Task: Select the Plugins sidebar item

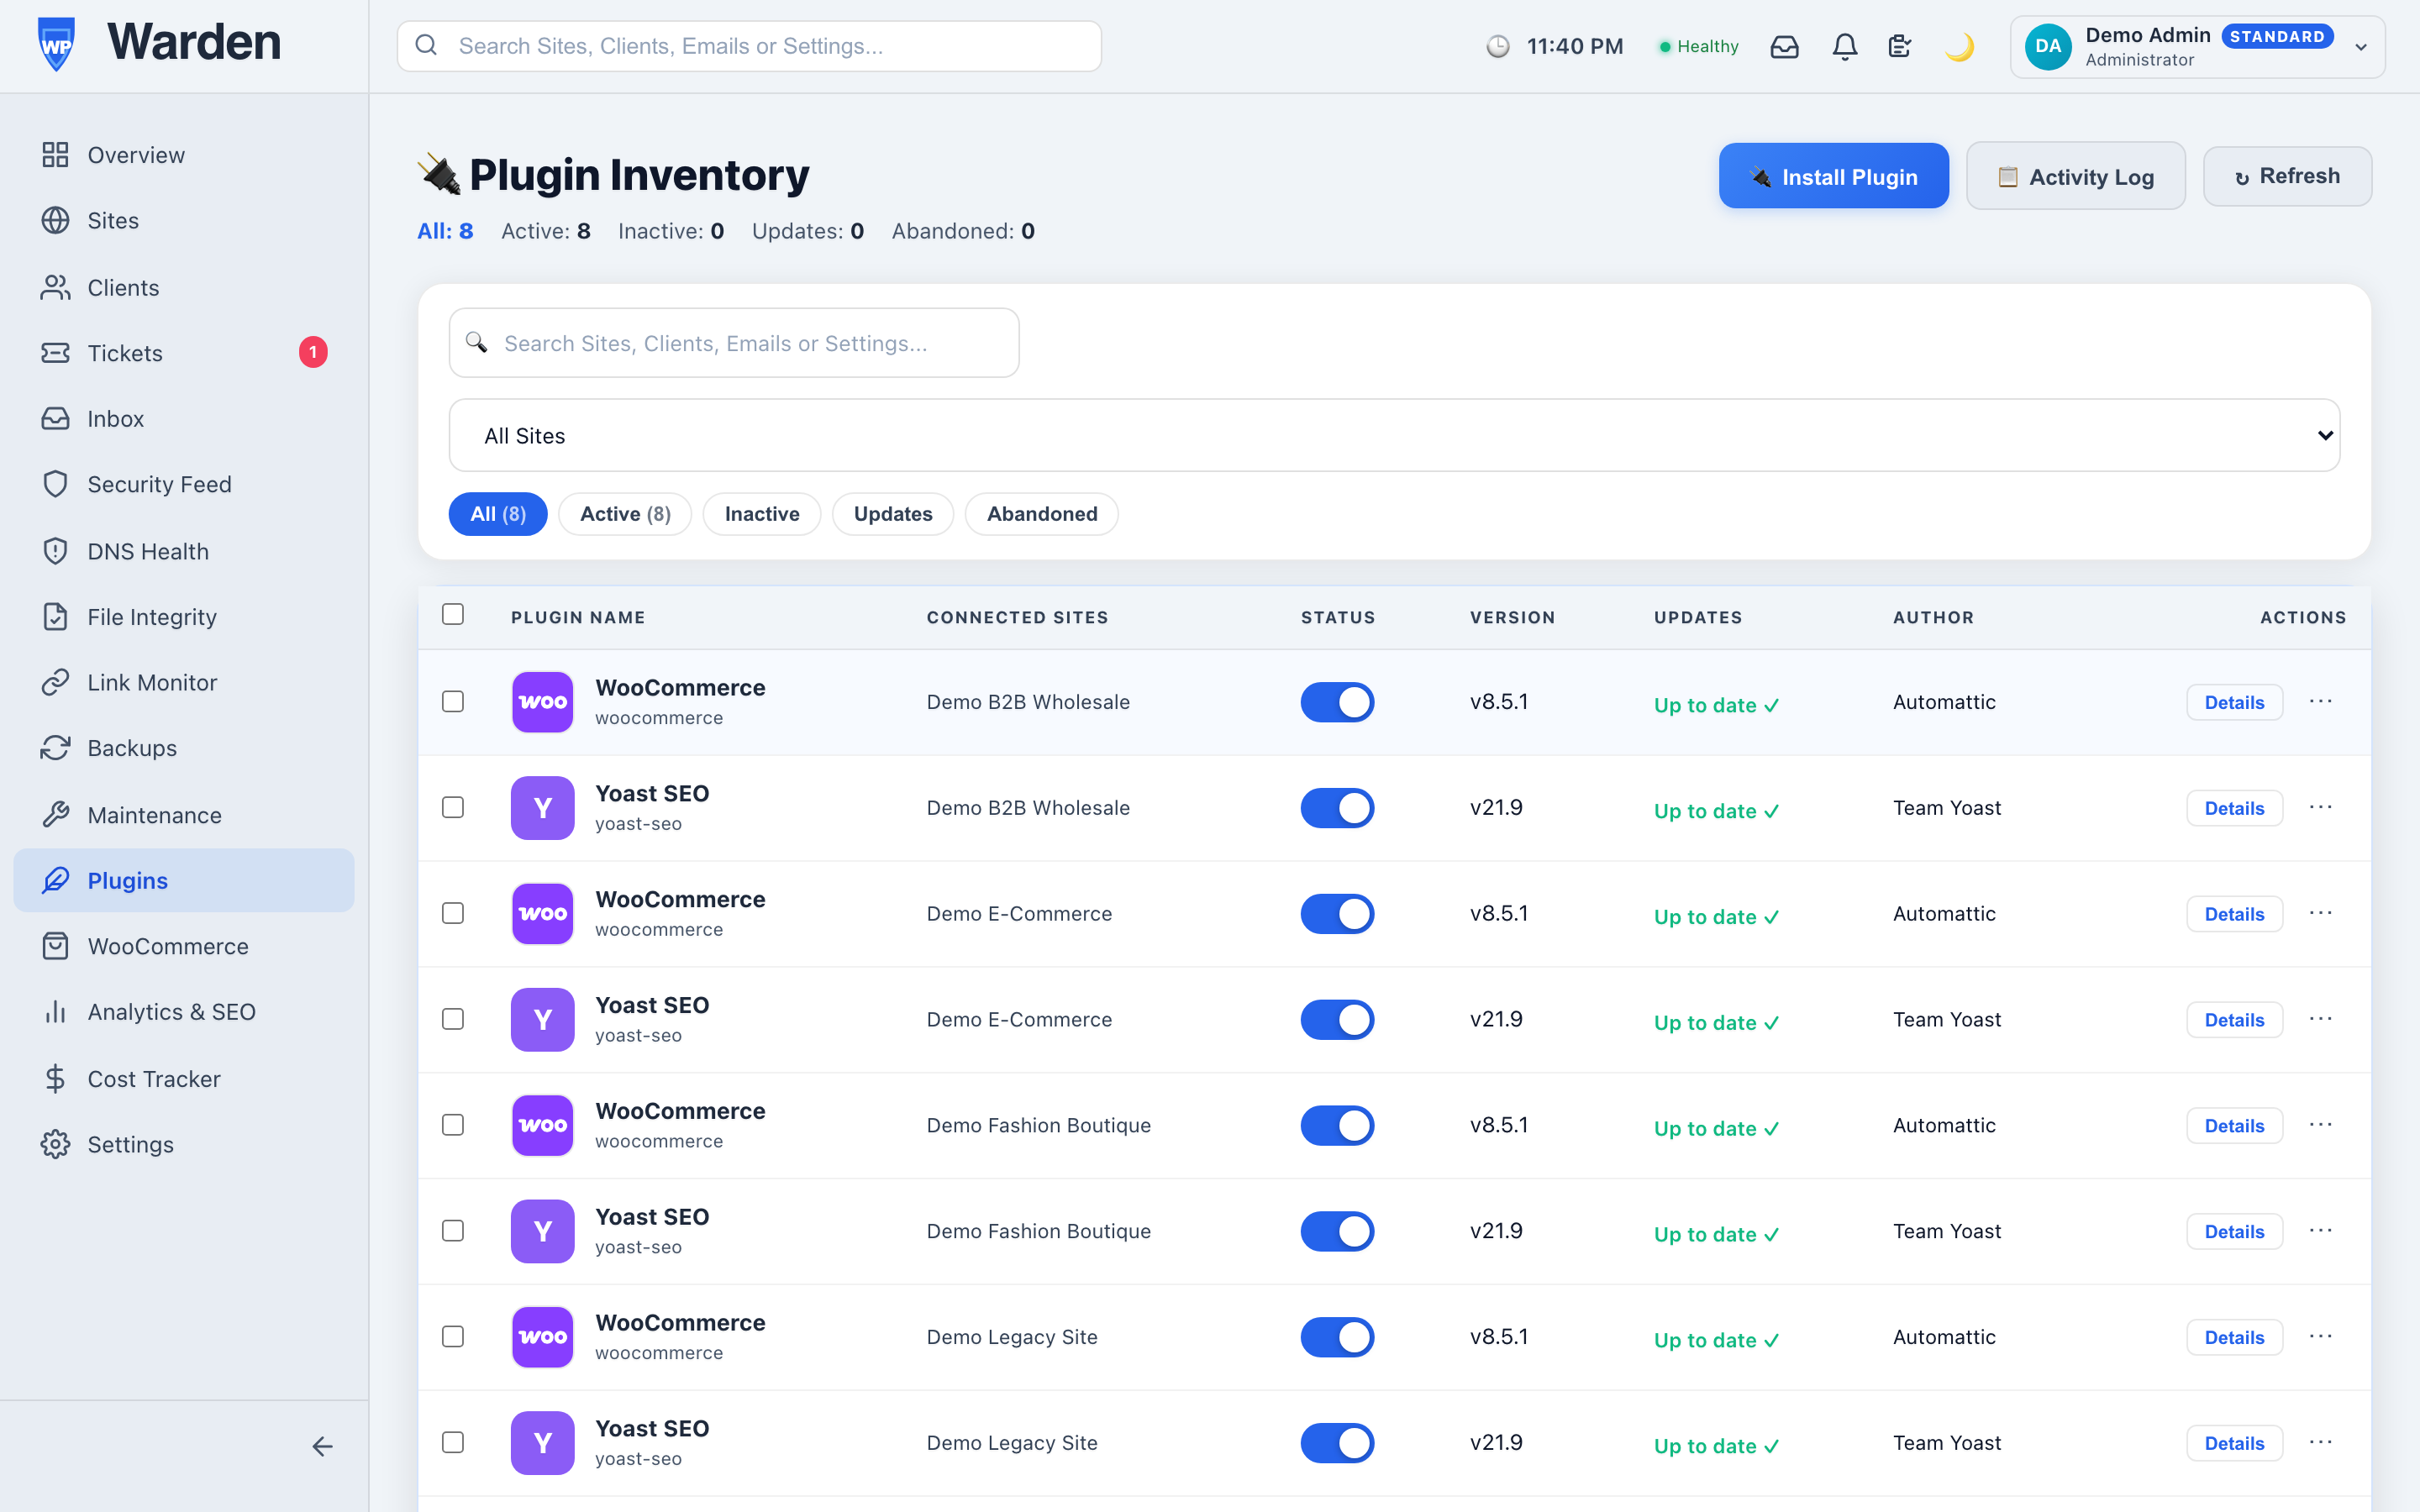Action: pyautogui.click(x=184, y=881)
